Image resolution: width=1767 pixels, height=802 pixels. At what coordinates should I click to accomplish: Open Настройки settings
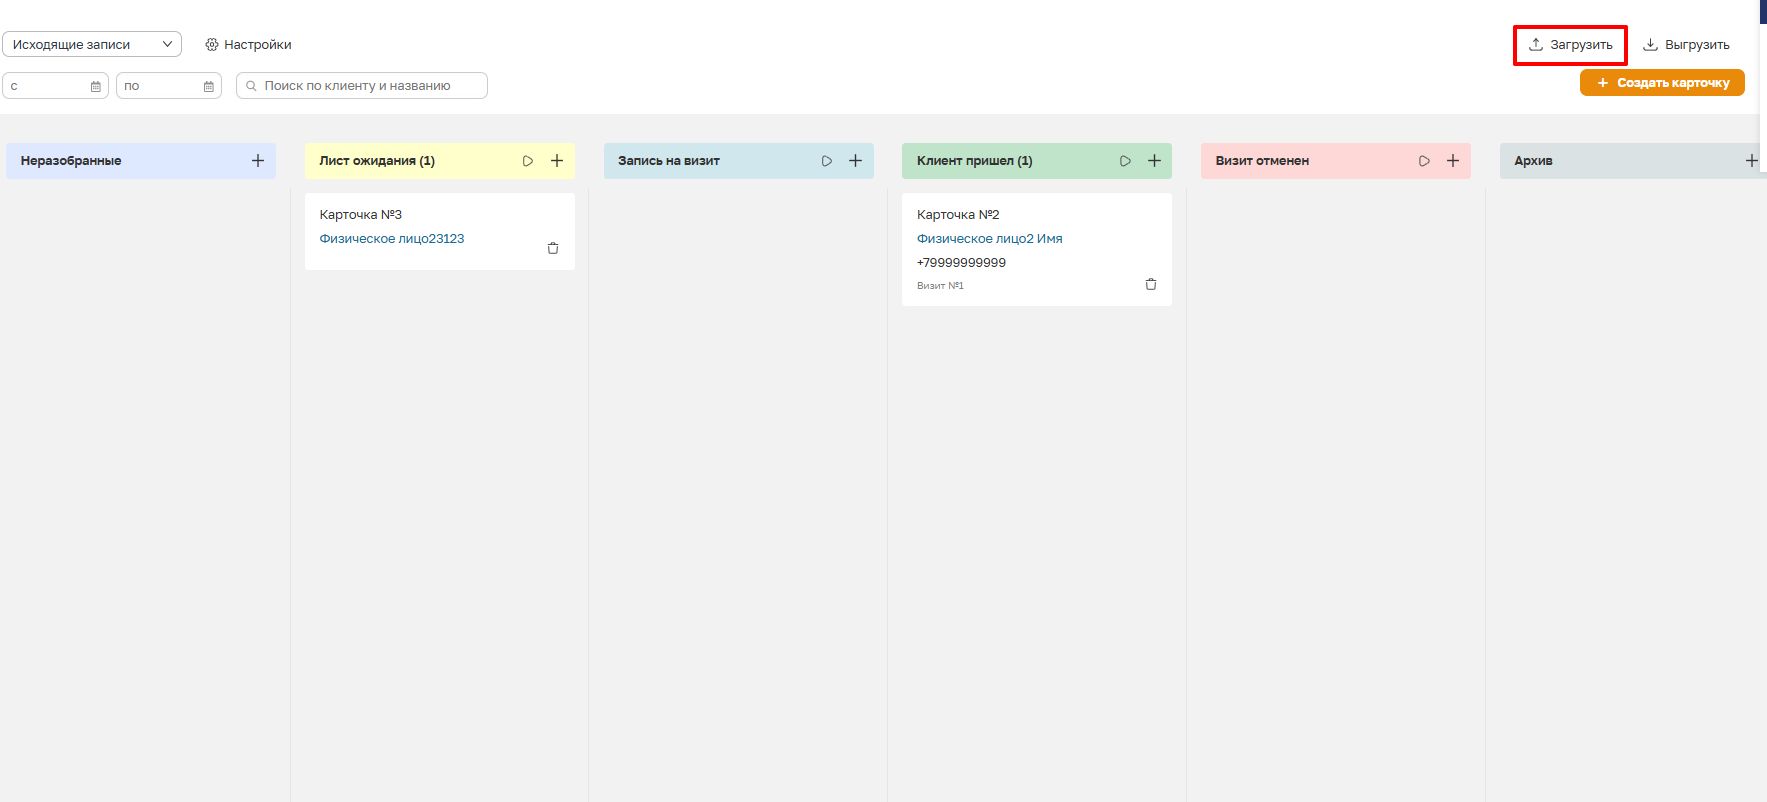pyautogui.click(x=248, y=45)
